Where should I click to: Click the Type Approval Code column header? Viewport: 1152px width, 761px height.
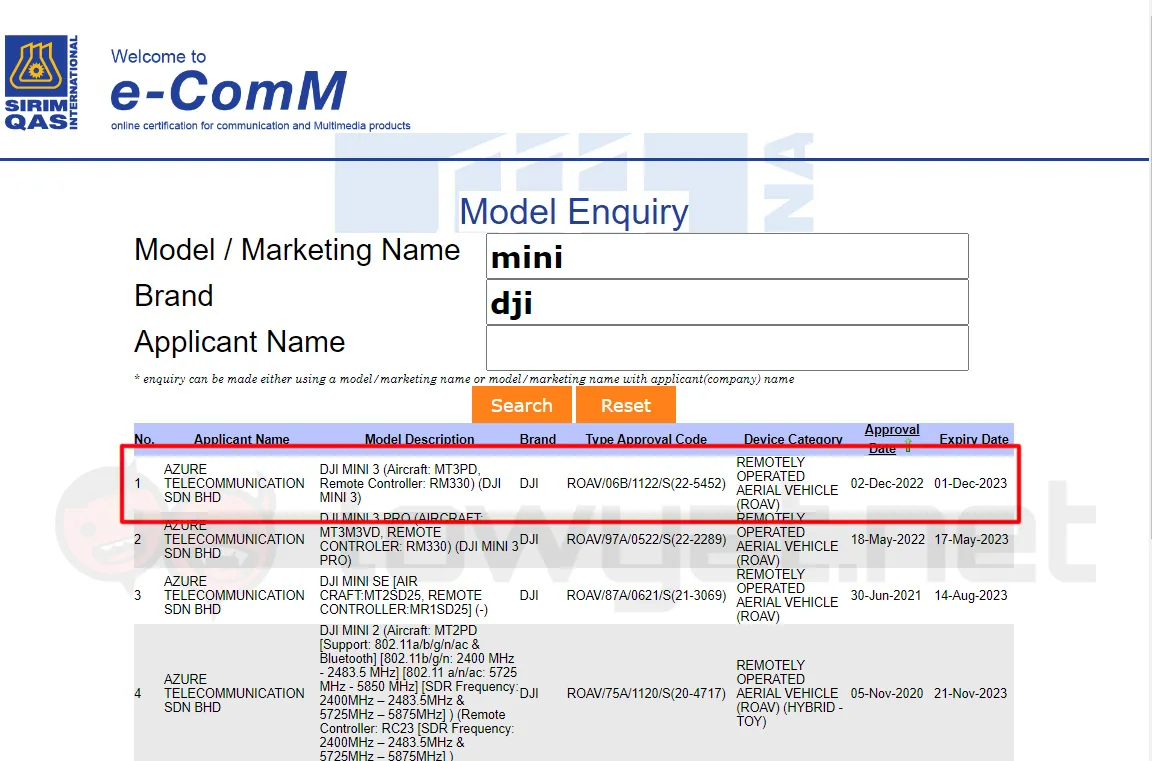646,439
